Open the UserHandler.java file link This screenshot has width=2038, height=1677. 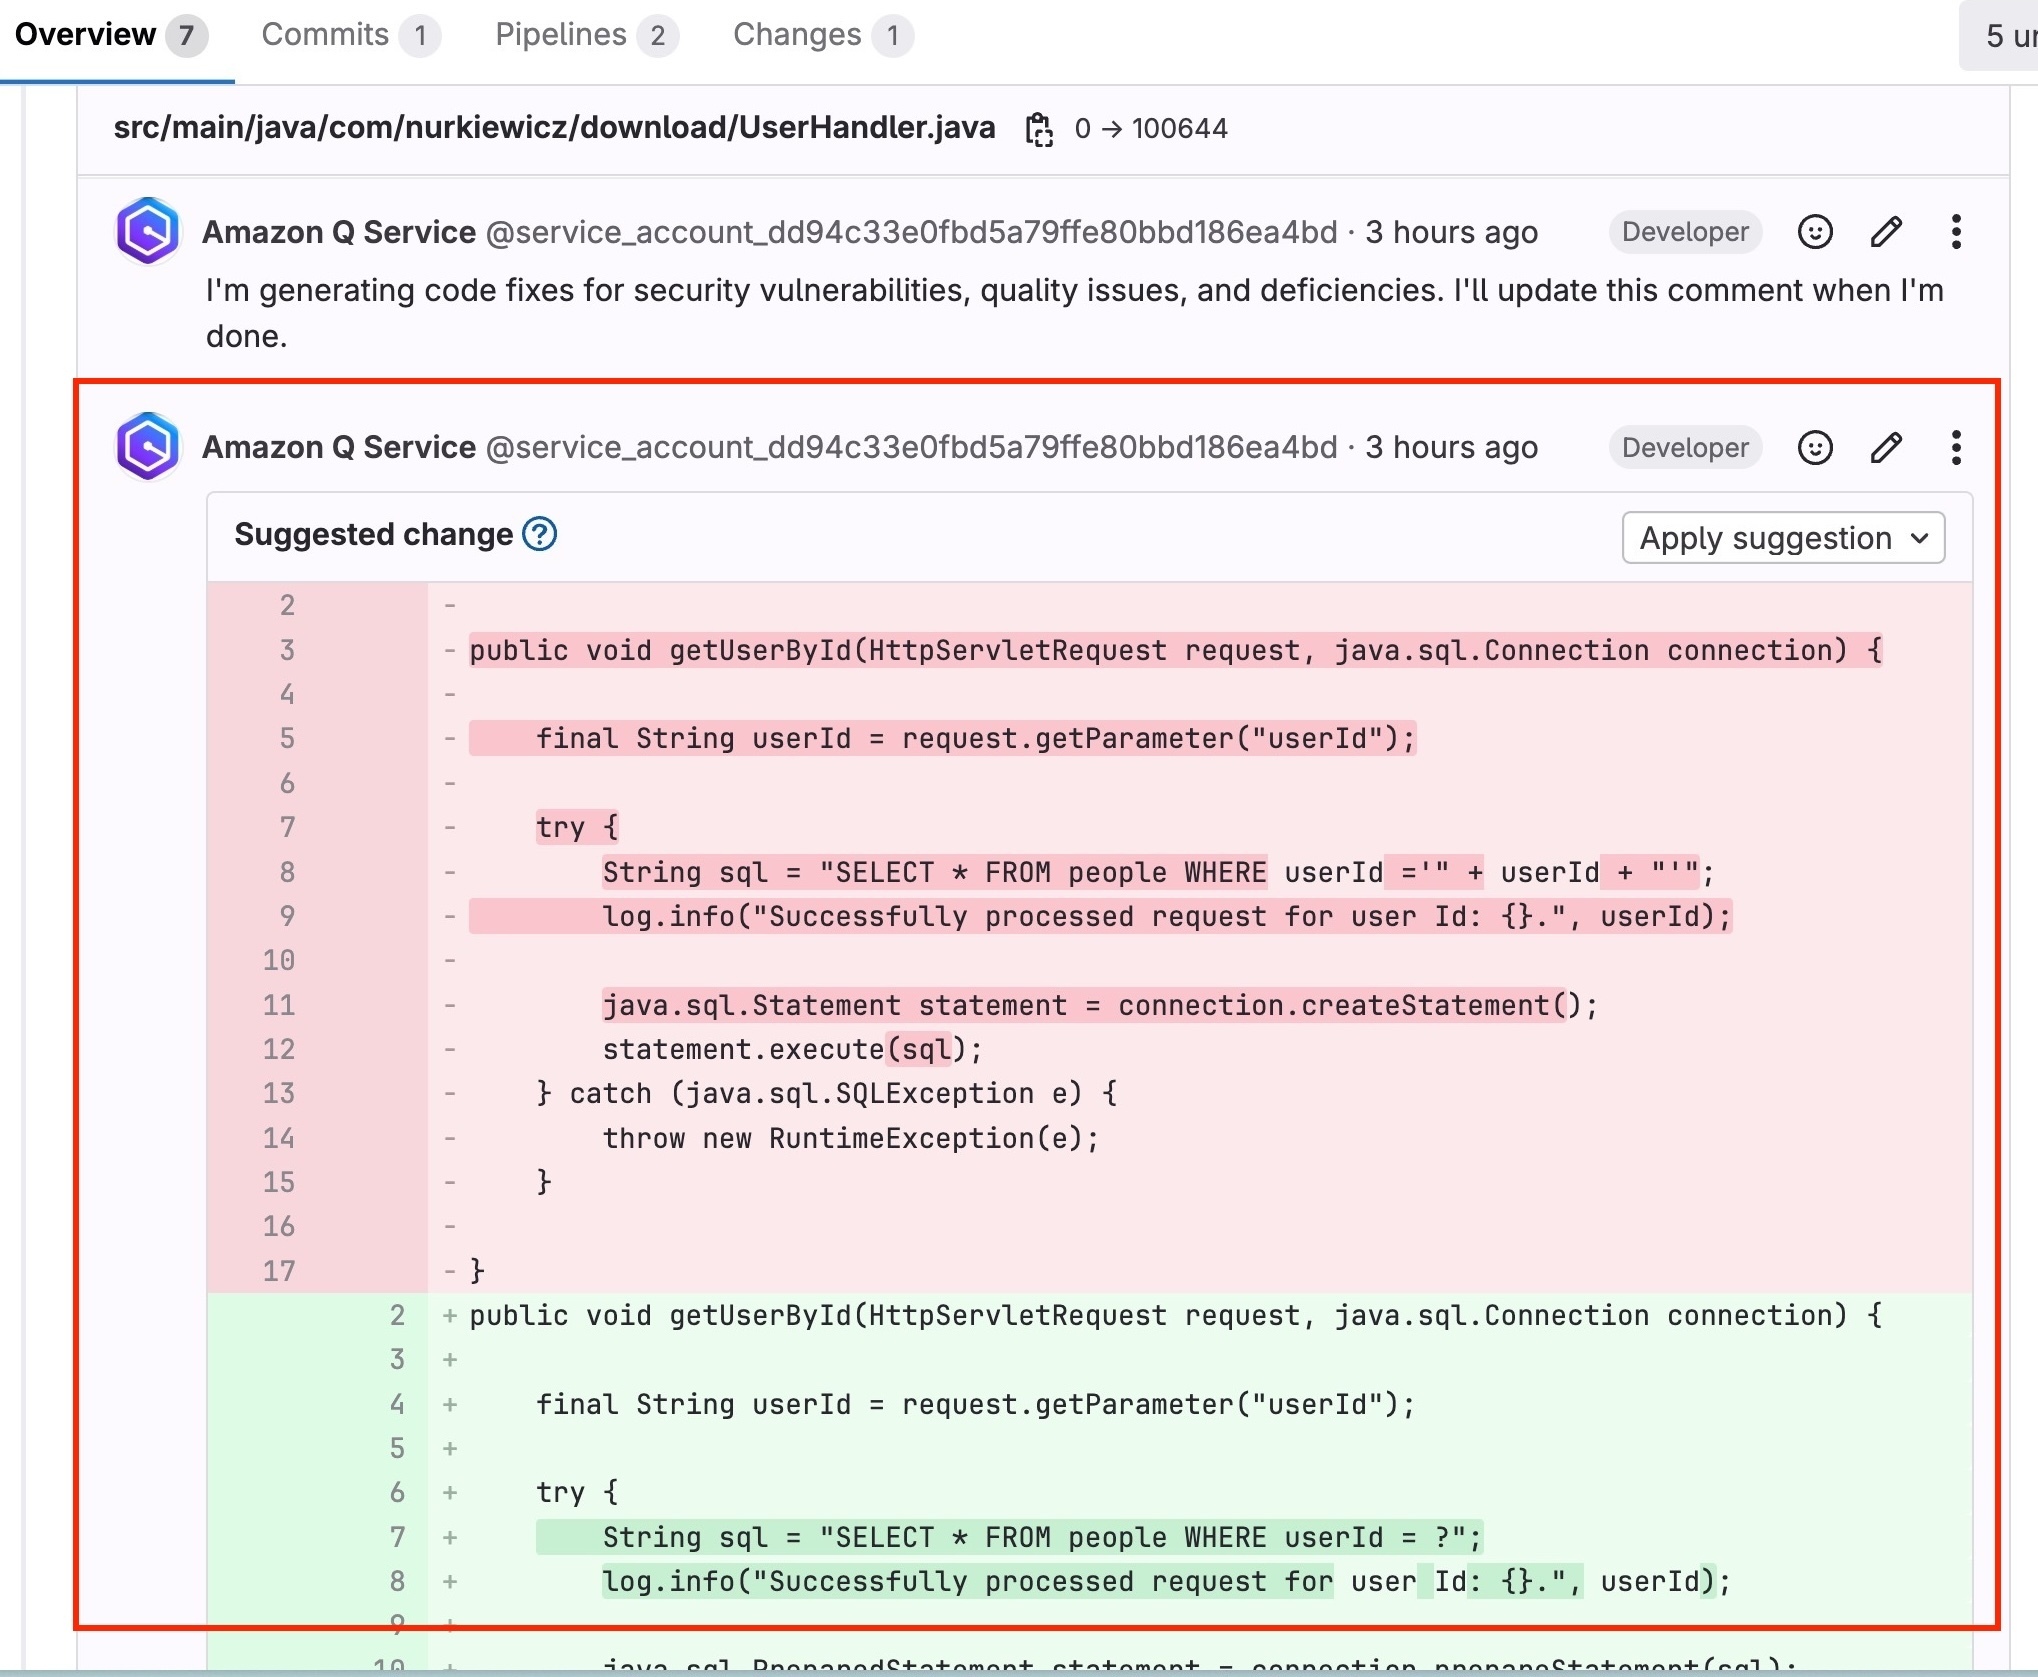[x=554, y=128]
